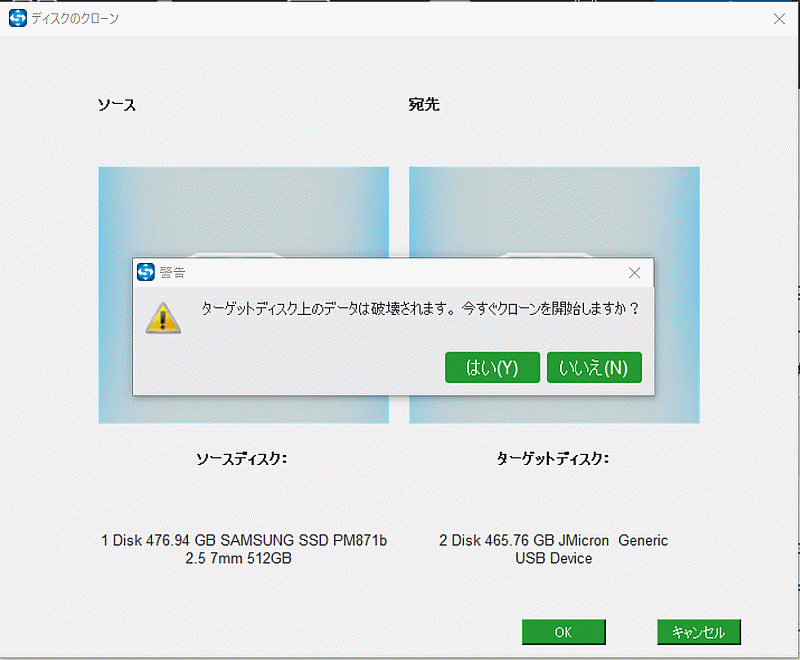The image size is (800, 660).
Task: Select the warning message about target disk data
Action: tap(420, 309)
